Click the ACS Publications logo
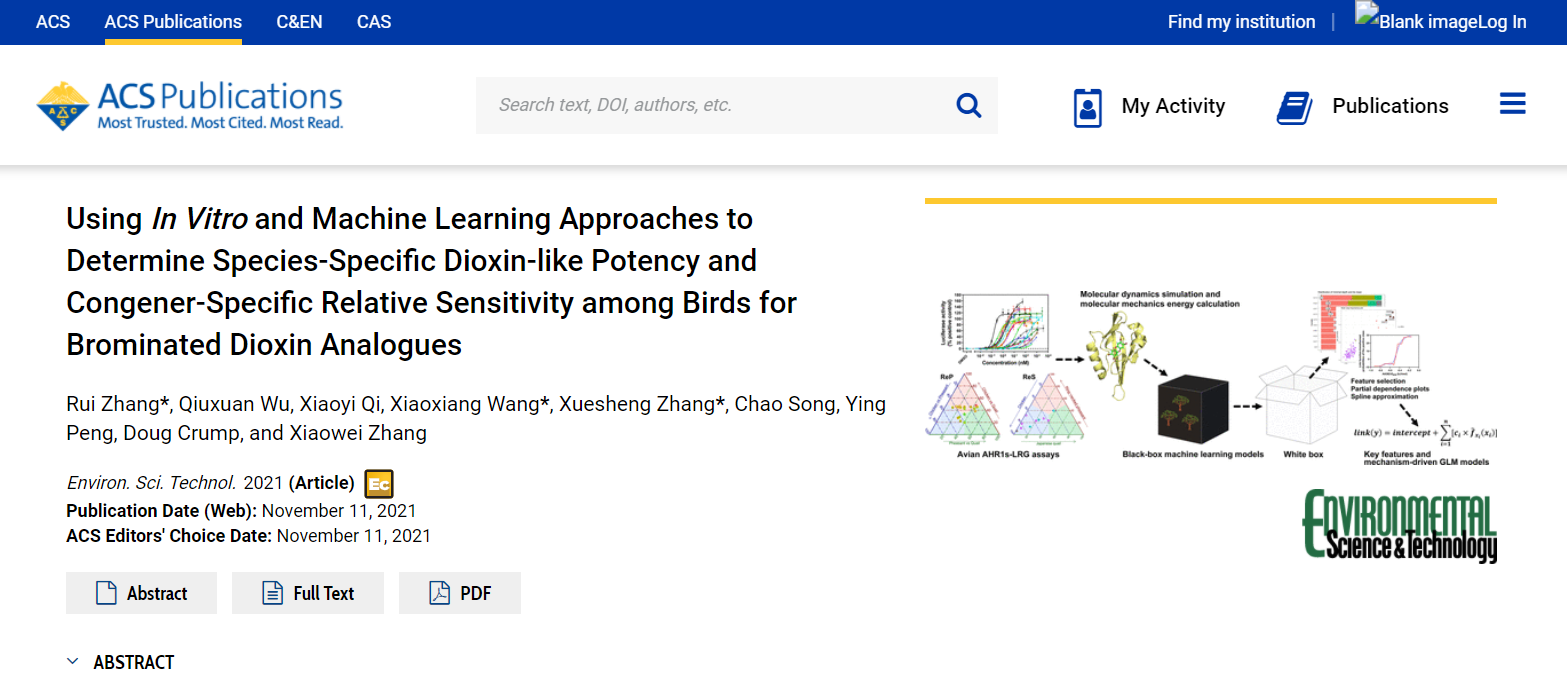 [190, 106]
